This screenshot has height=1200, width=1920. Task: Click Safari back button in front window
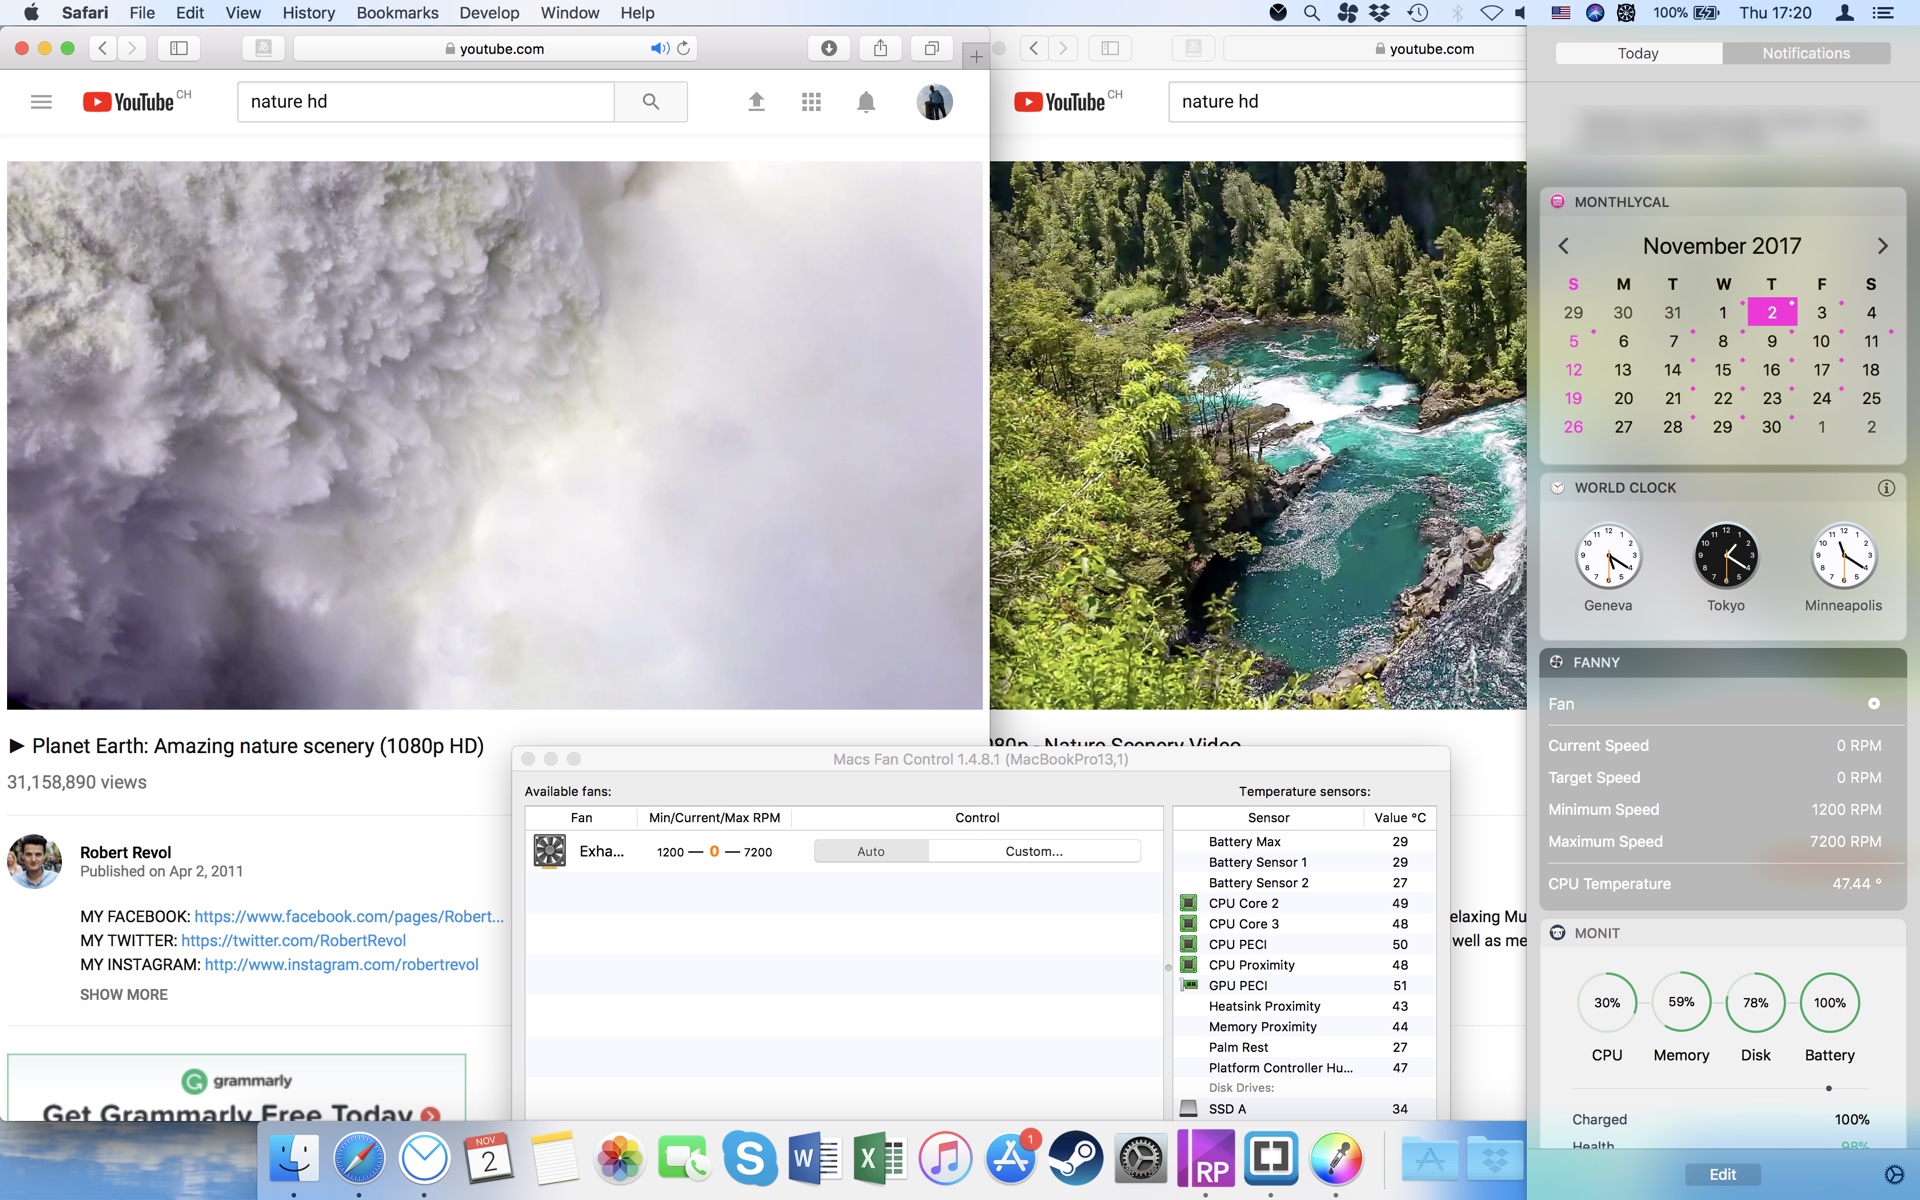tap(102, 48)
